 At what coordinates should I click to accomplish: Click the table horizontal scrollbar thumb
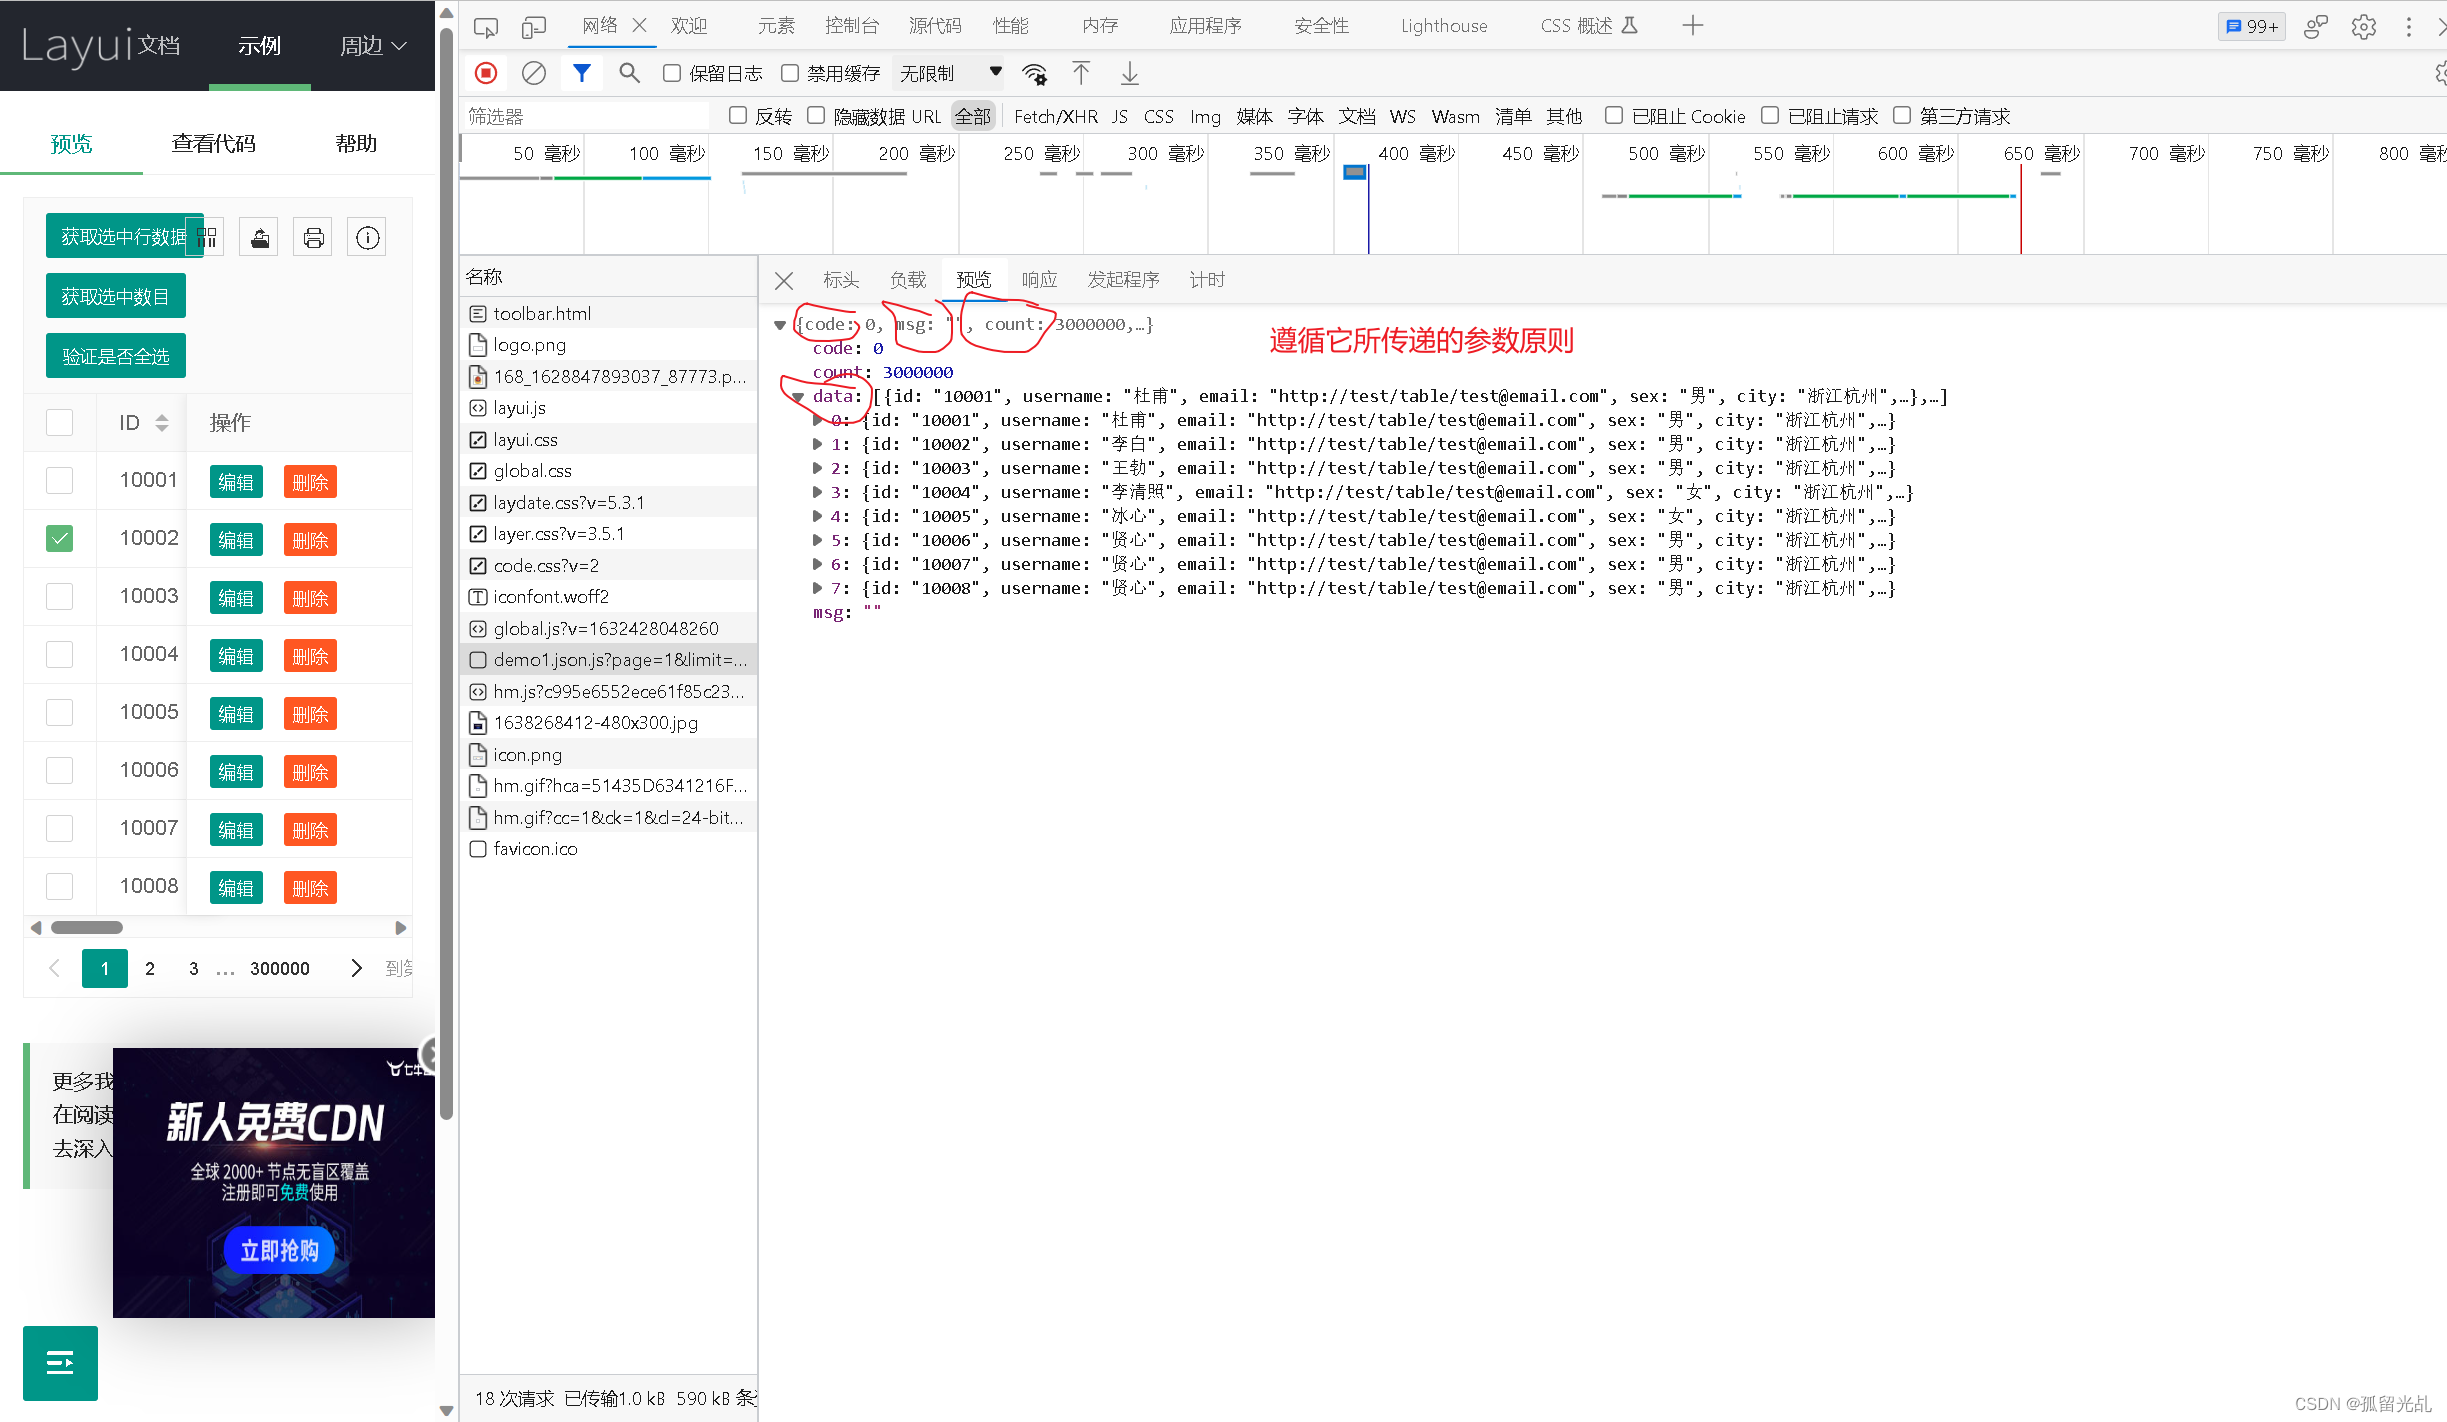point(87,928)
